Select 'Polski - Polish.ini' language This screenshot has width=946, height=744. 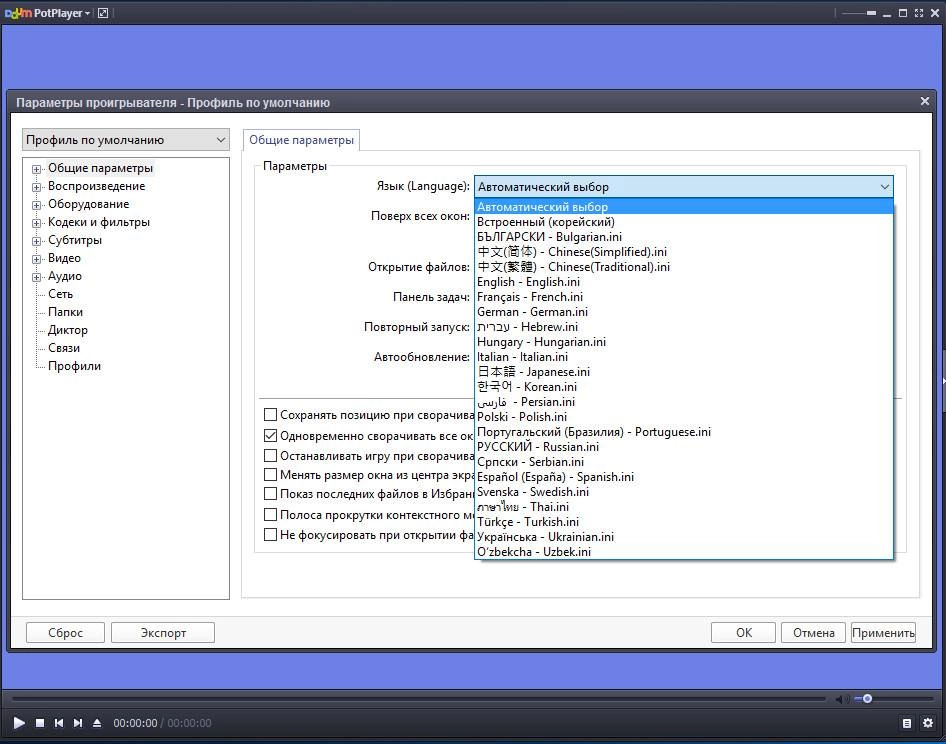click(x=684, y=416)
